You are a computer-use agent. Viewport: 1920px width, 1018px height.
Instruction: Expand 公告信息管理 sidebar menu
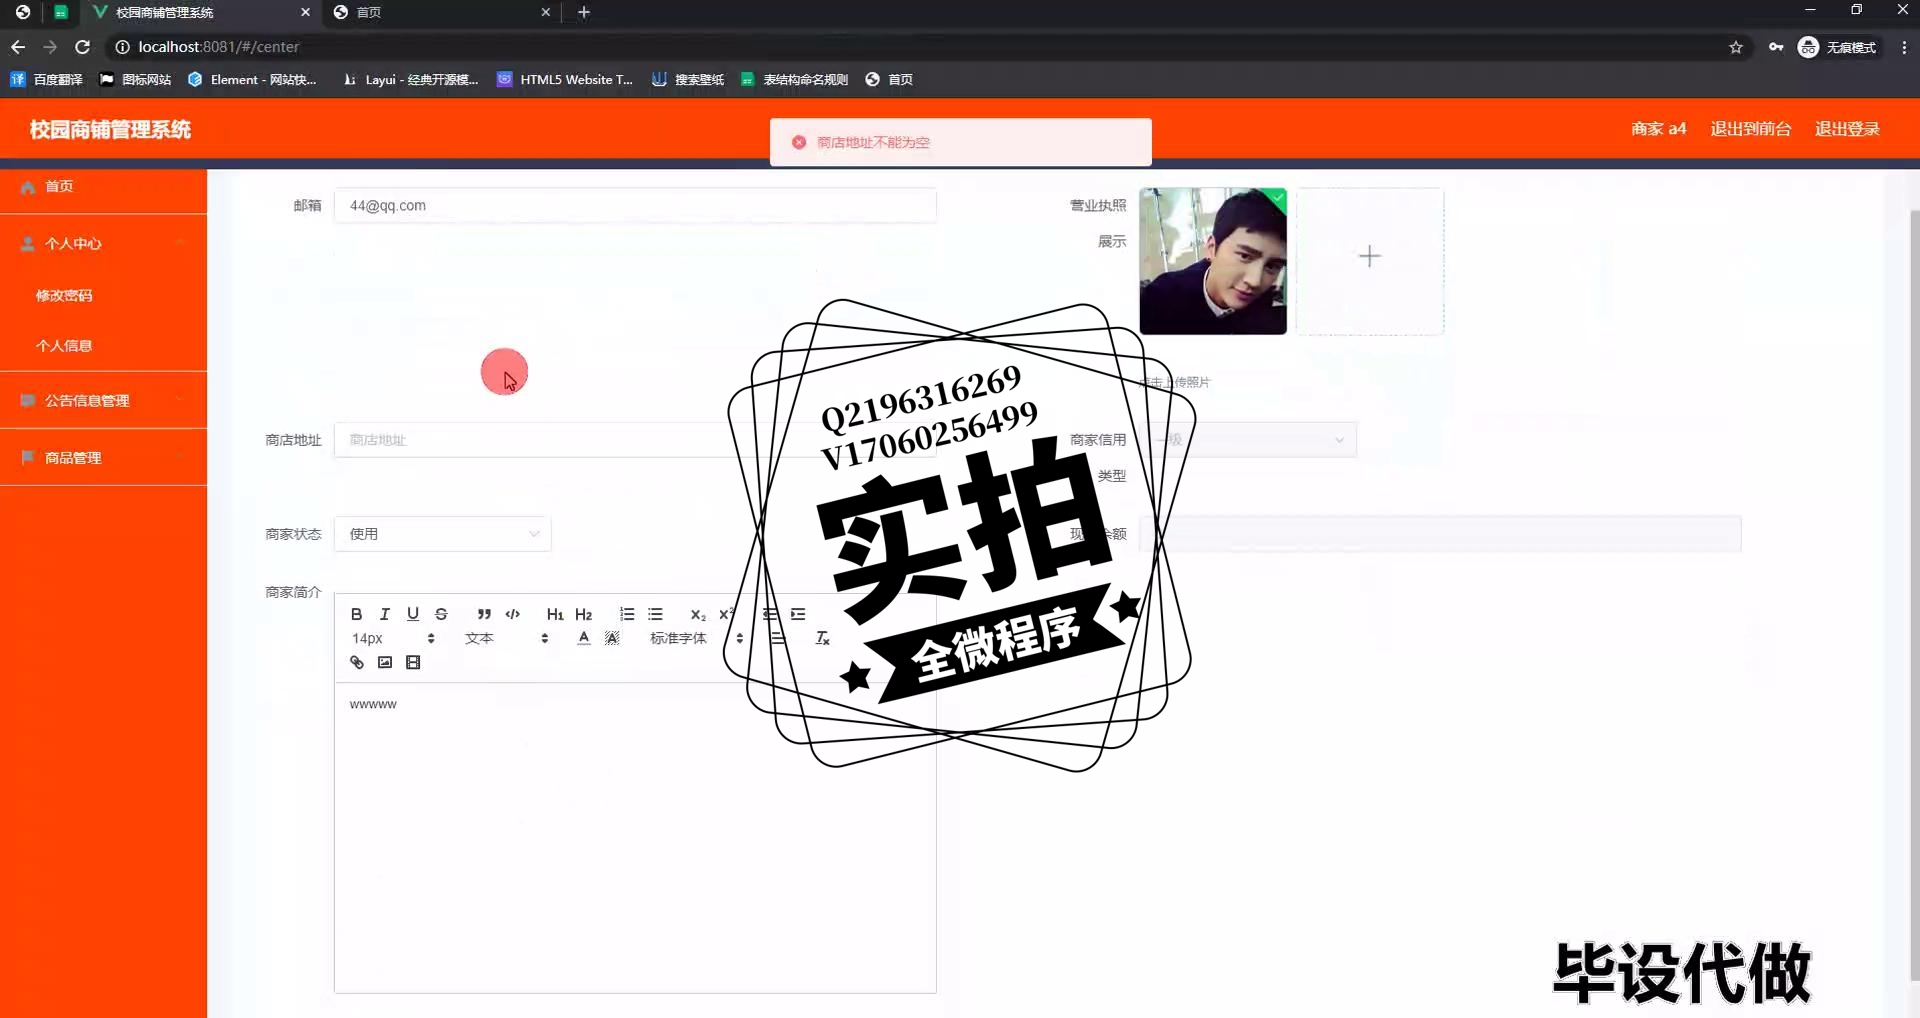click(103, 401)
